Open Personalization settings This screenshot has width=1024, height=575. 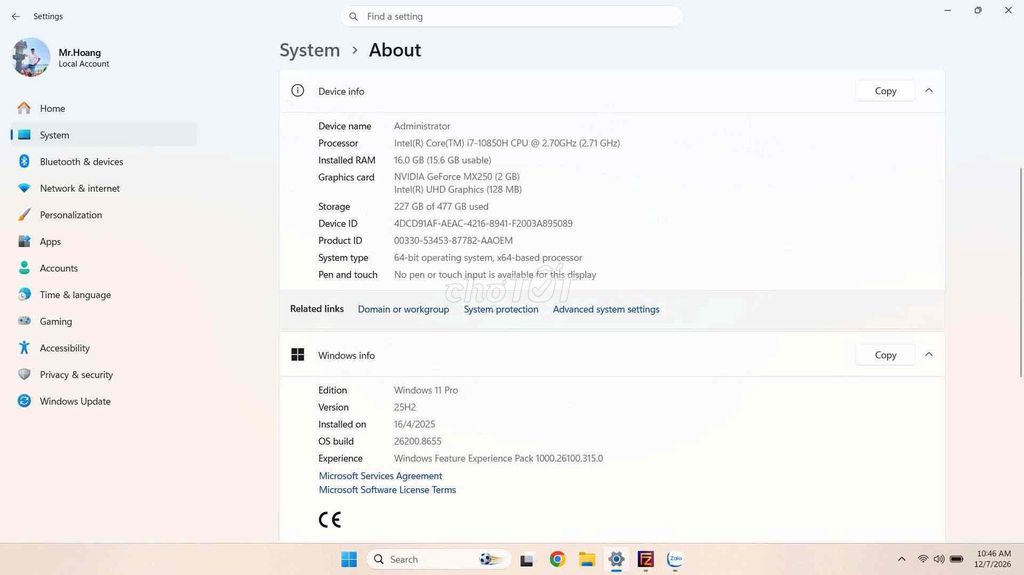(x=104, y=215)
